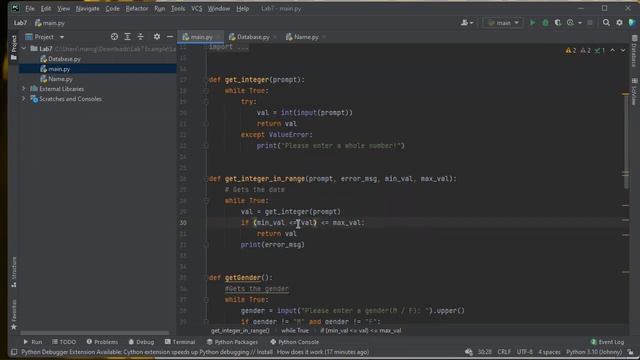Open the Edit menu
This screenshot has height=360, width=640.
(x=46, y=8)
